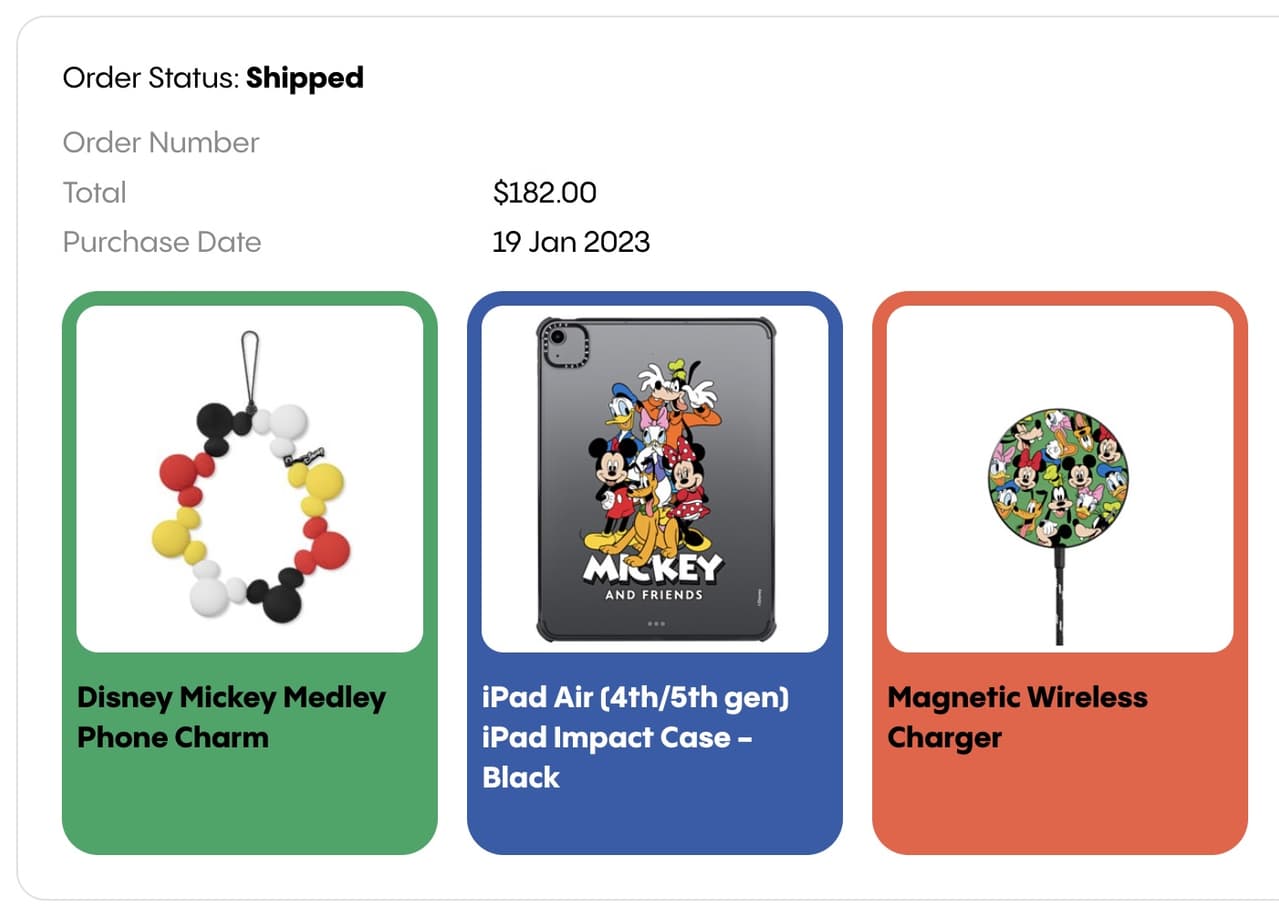Select the orange wireless charger product card

tap(1060, 573)
